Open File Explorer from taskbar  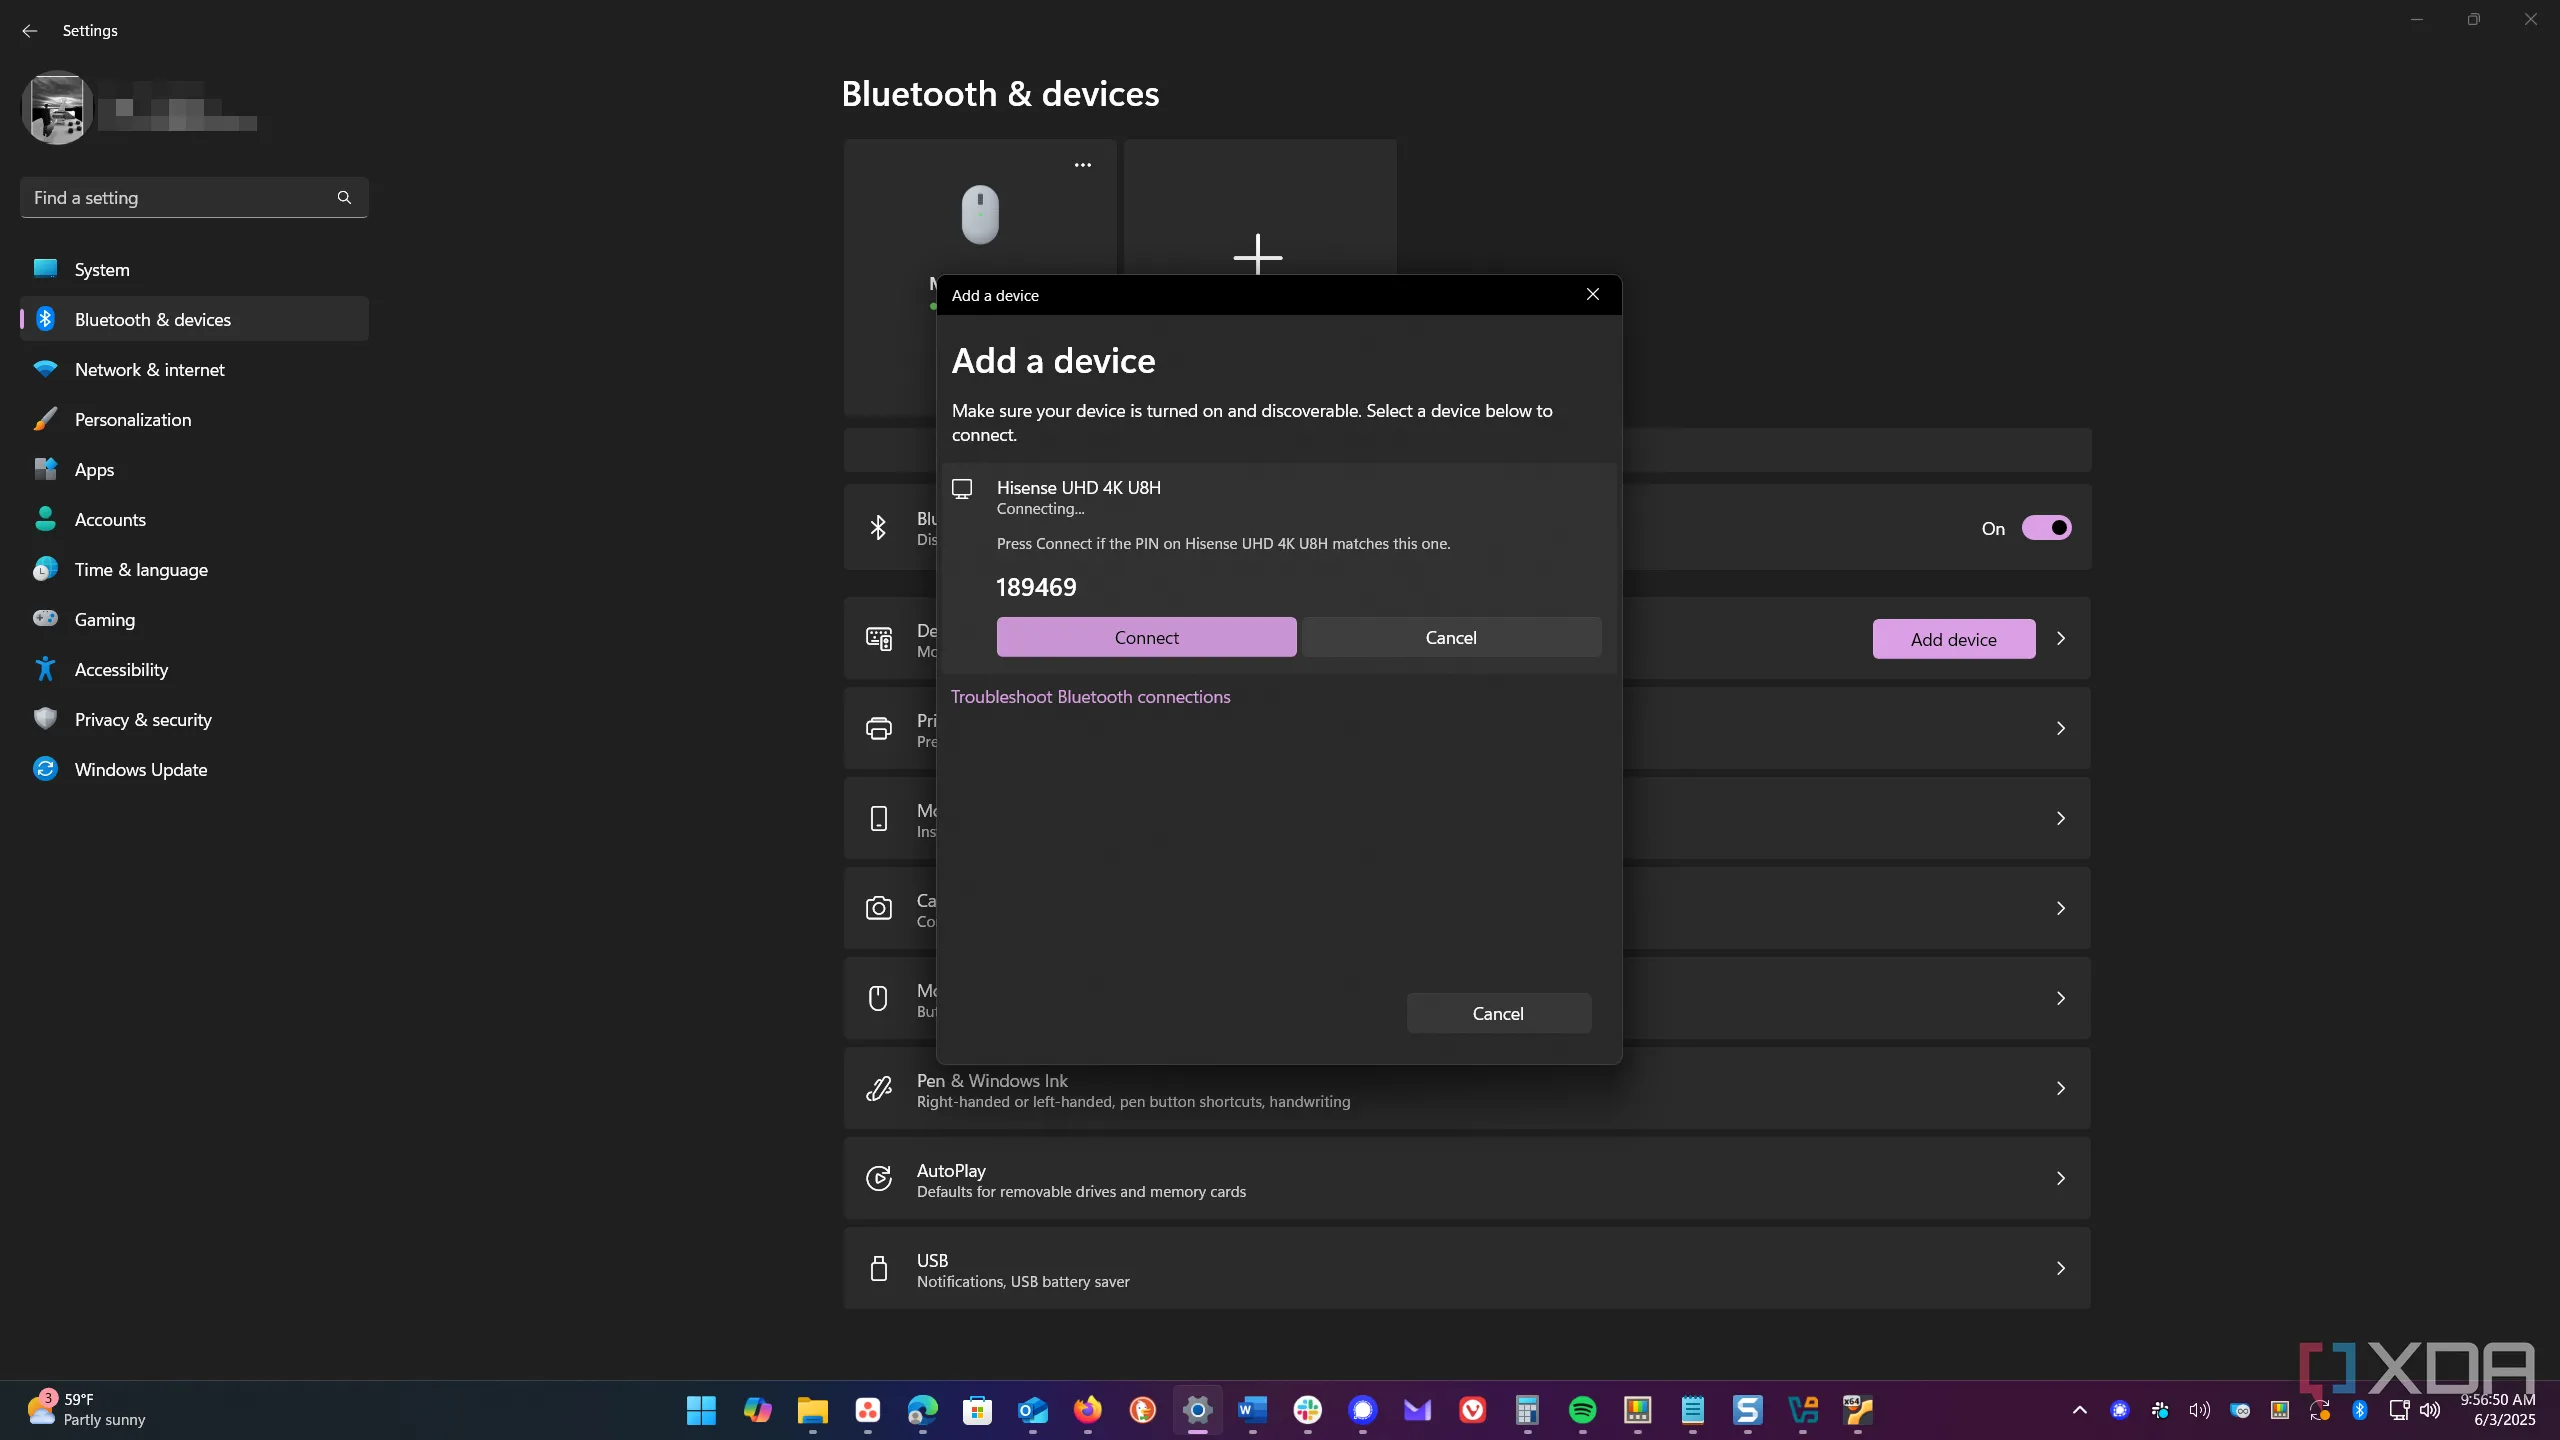812,1410
